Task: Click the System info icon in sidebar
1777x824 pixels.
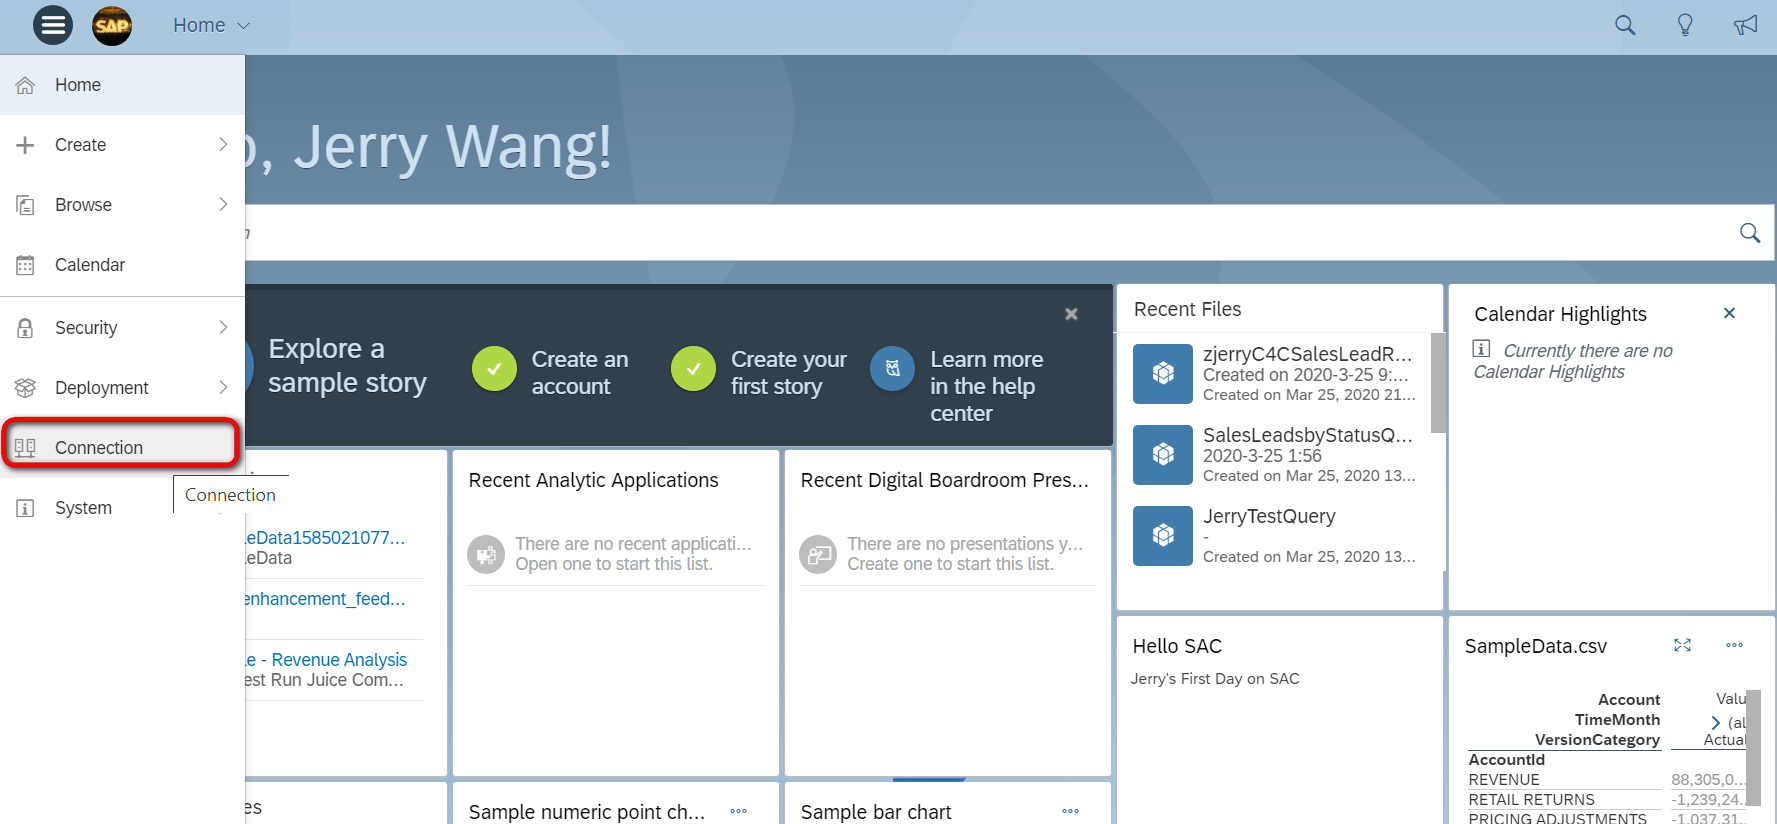Action: [25, 508]
